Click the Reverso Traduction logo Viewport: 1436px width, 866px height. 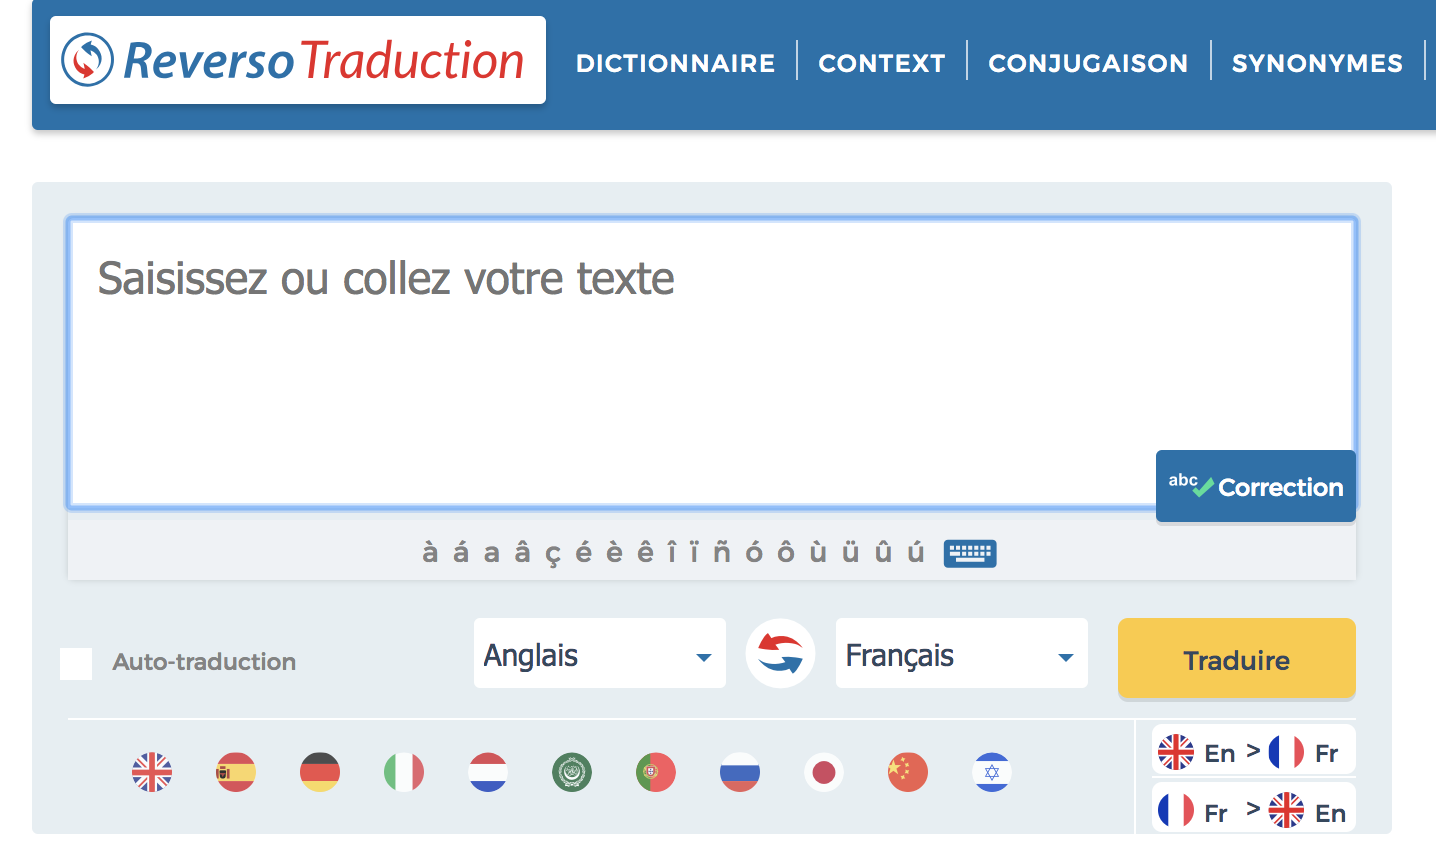[x=298, y=60]
